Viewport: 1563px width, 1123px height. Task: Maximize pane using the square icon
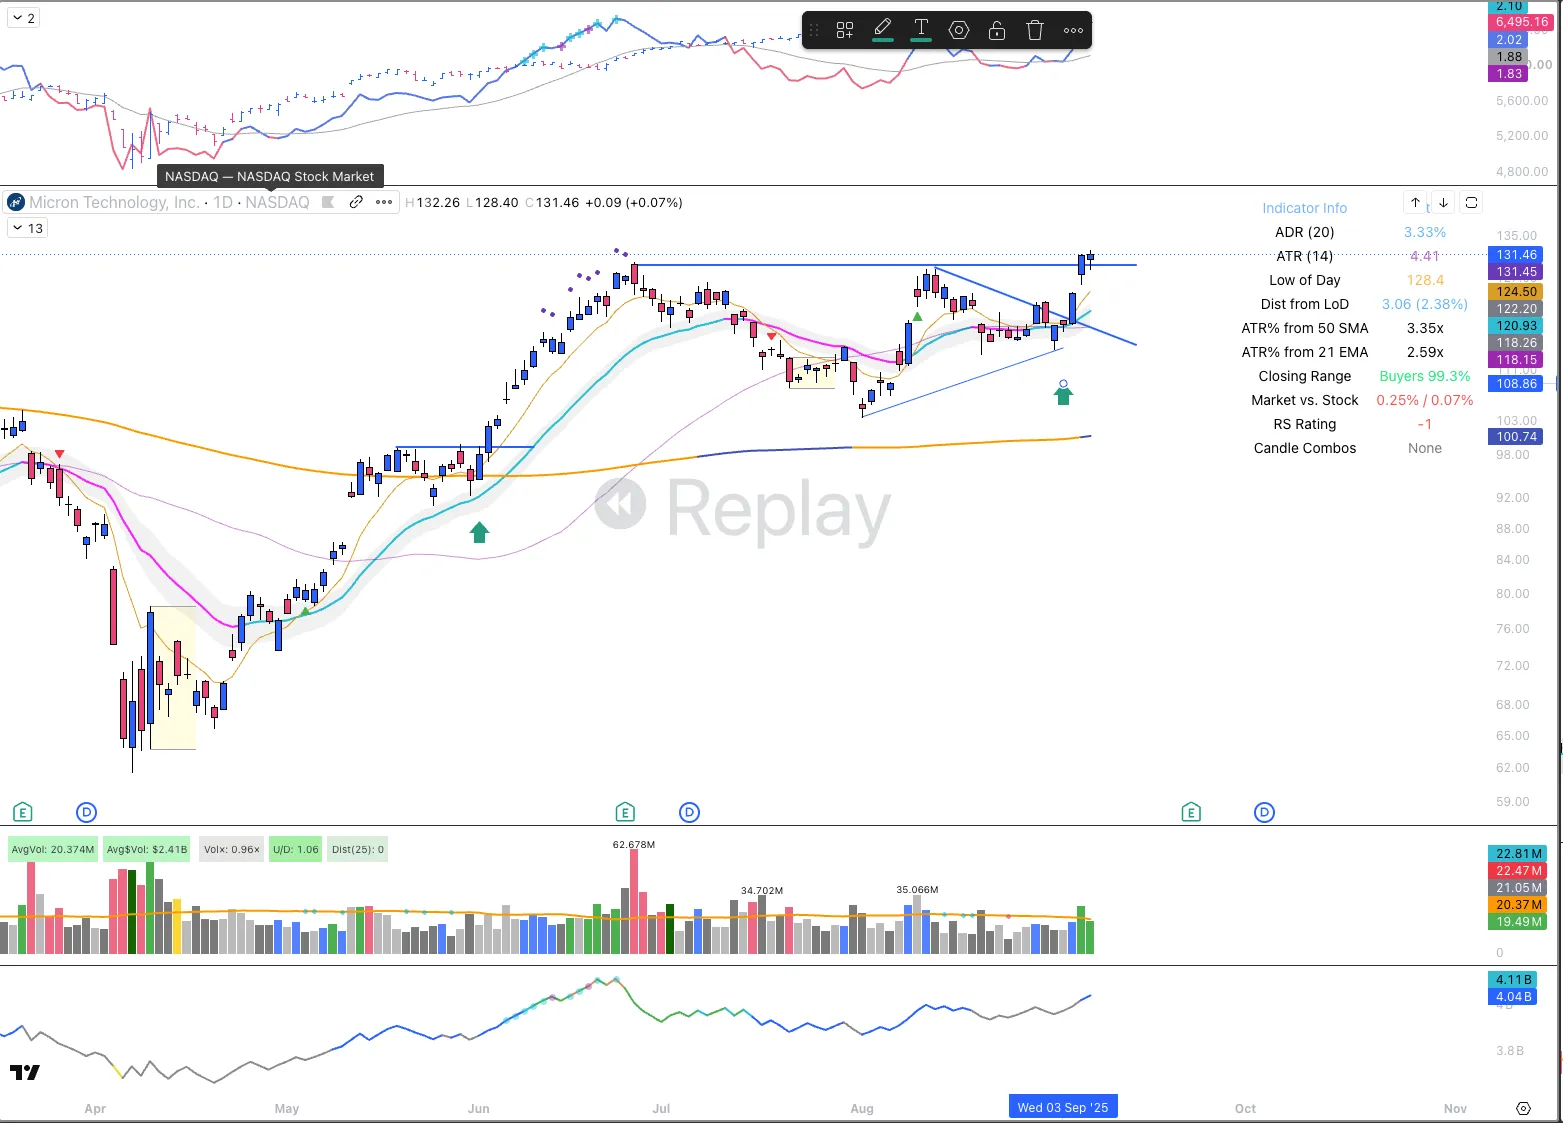(x=1471, y=202)
